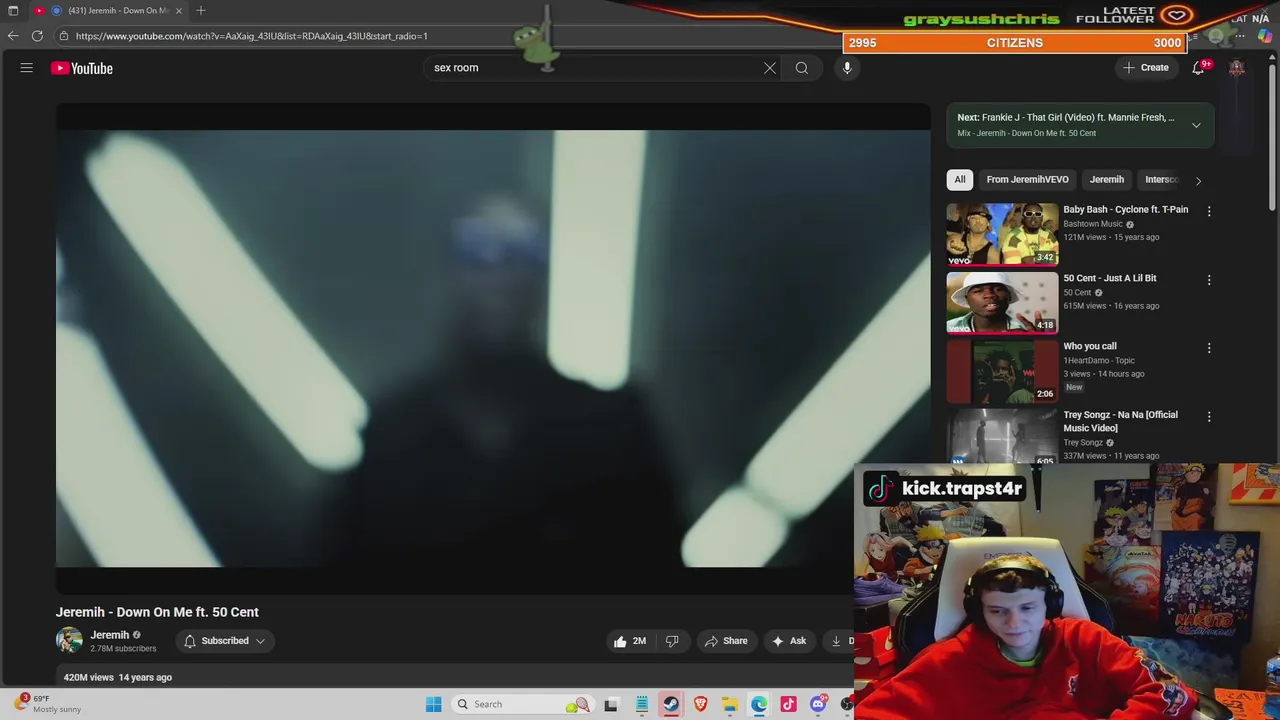This screenshot has height=720, width=1280.
Task: Open a new browser tab
Action: [201, 10]
